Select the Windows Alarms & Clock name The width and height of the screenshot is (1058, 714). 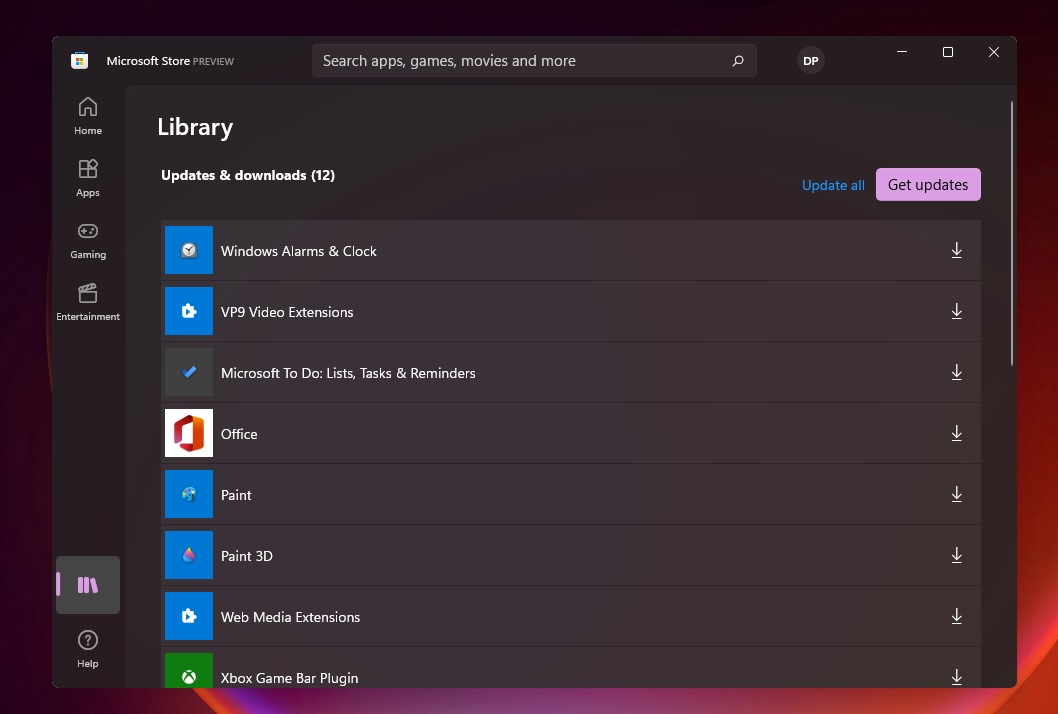pos(298,251)
